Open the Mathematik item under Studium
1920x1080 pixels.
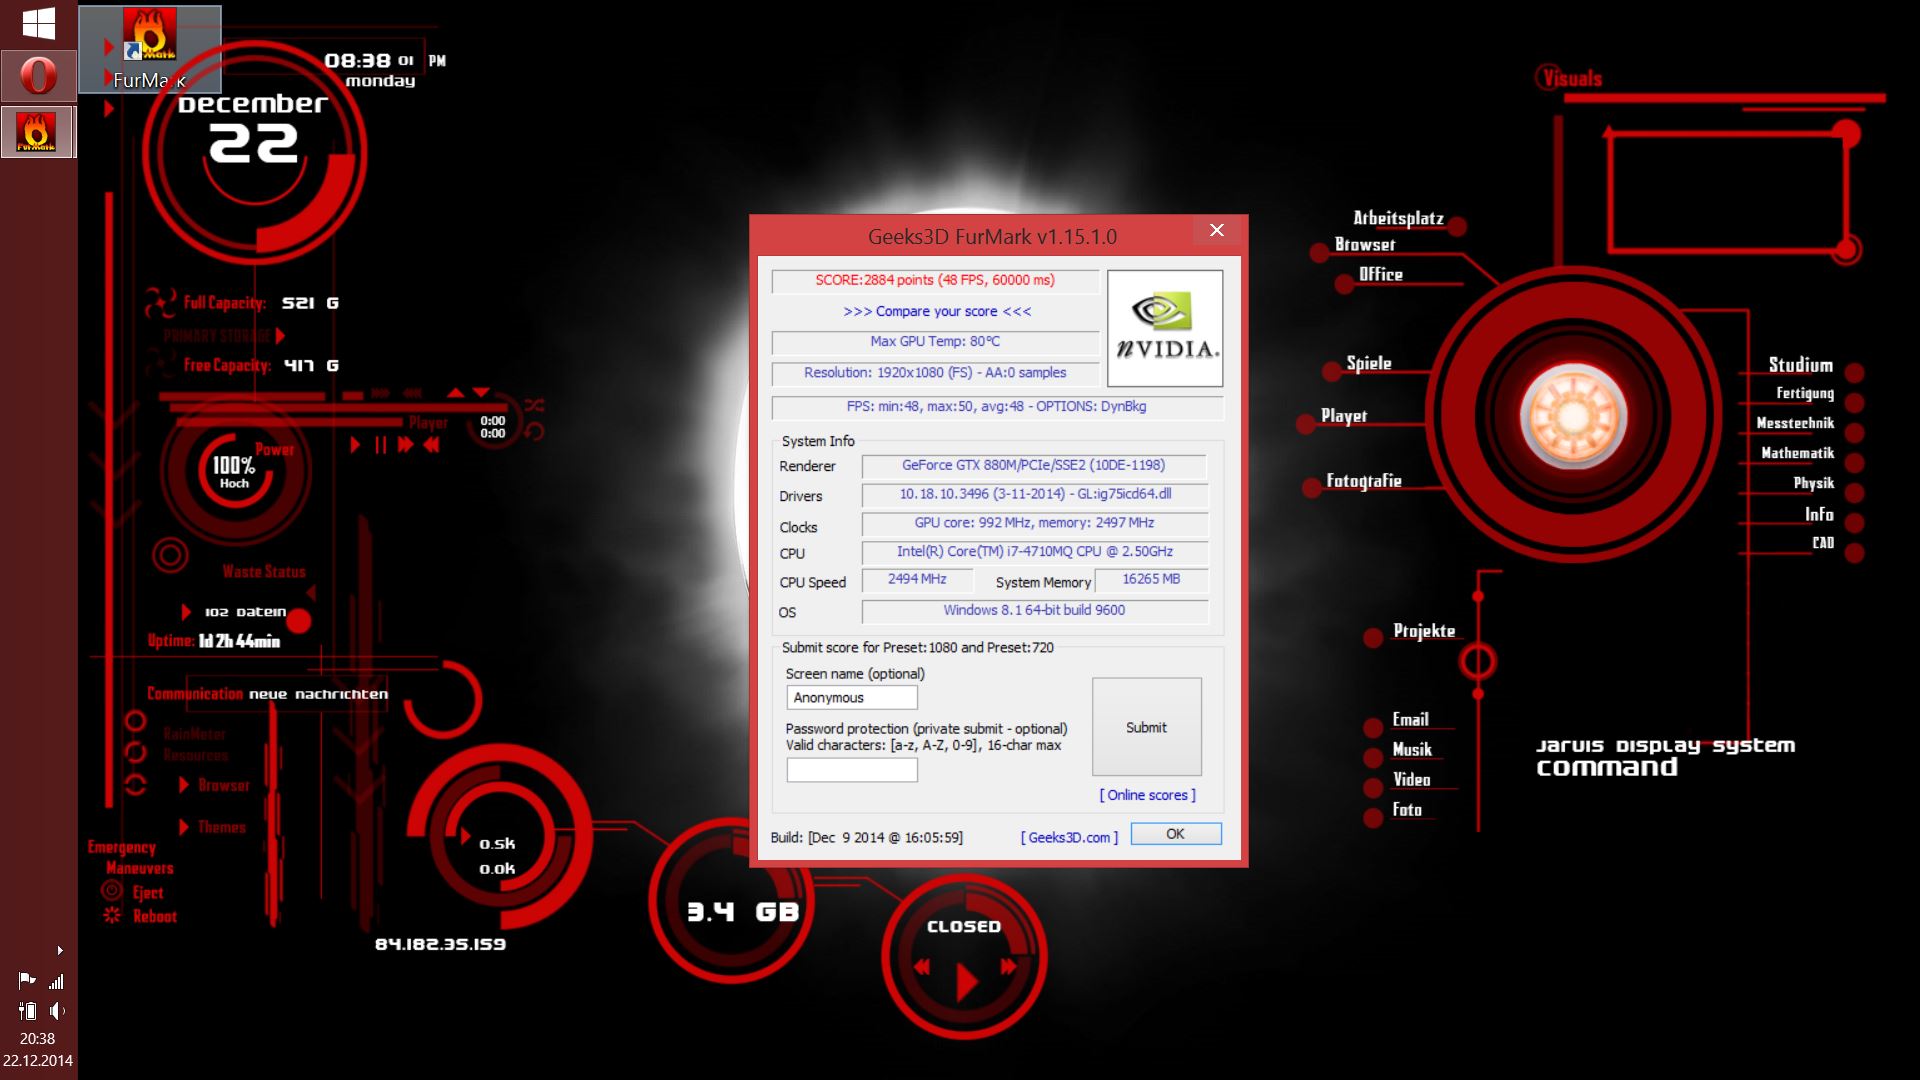tap(1797, 453)
